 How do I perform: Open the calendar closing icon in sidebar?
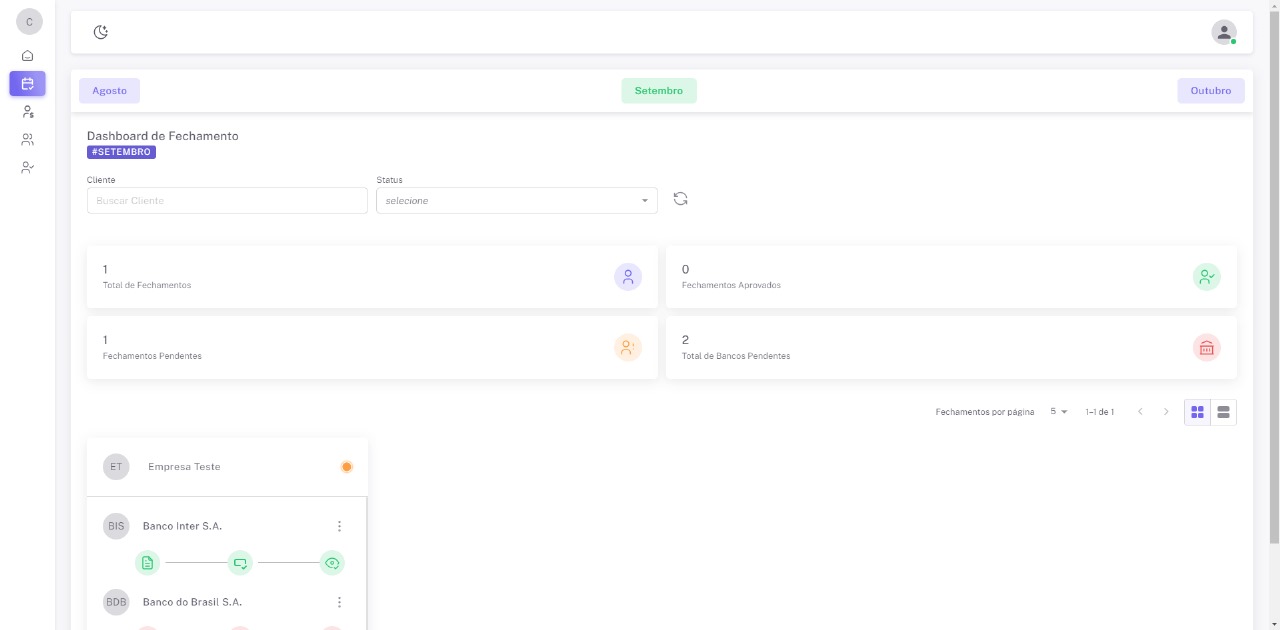tap(28, 84)
